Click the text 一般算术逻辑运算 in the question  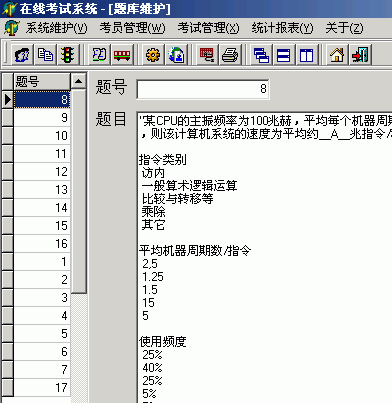(x=189, y=185)
